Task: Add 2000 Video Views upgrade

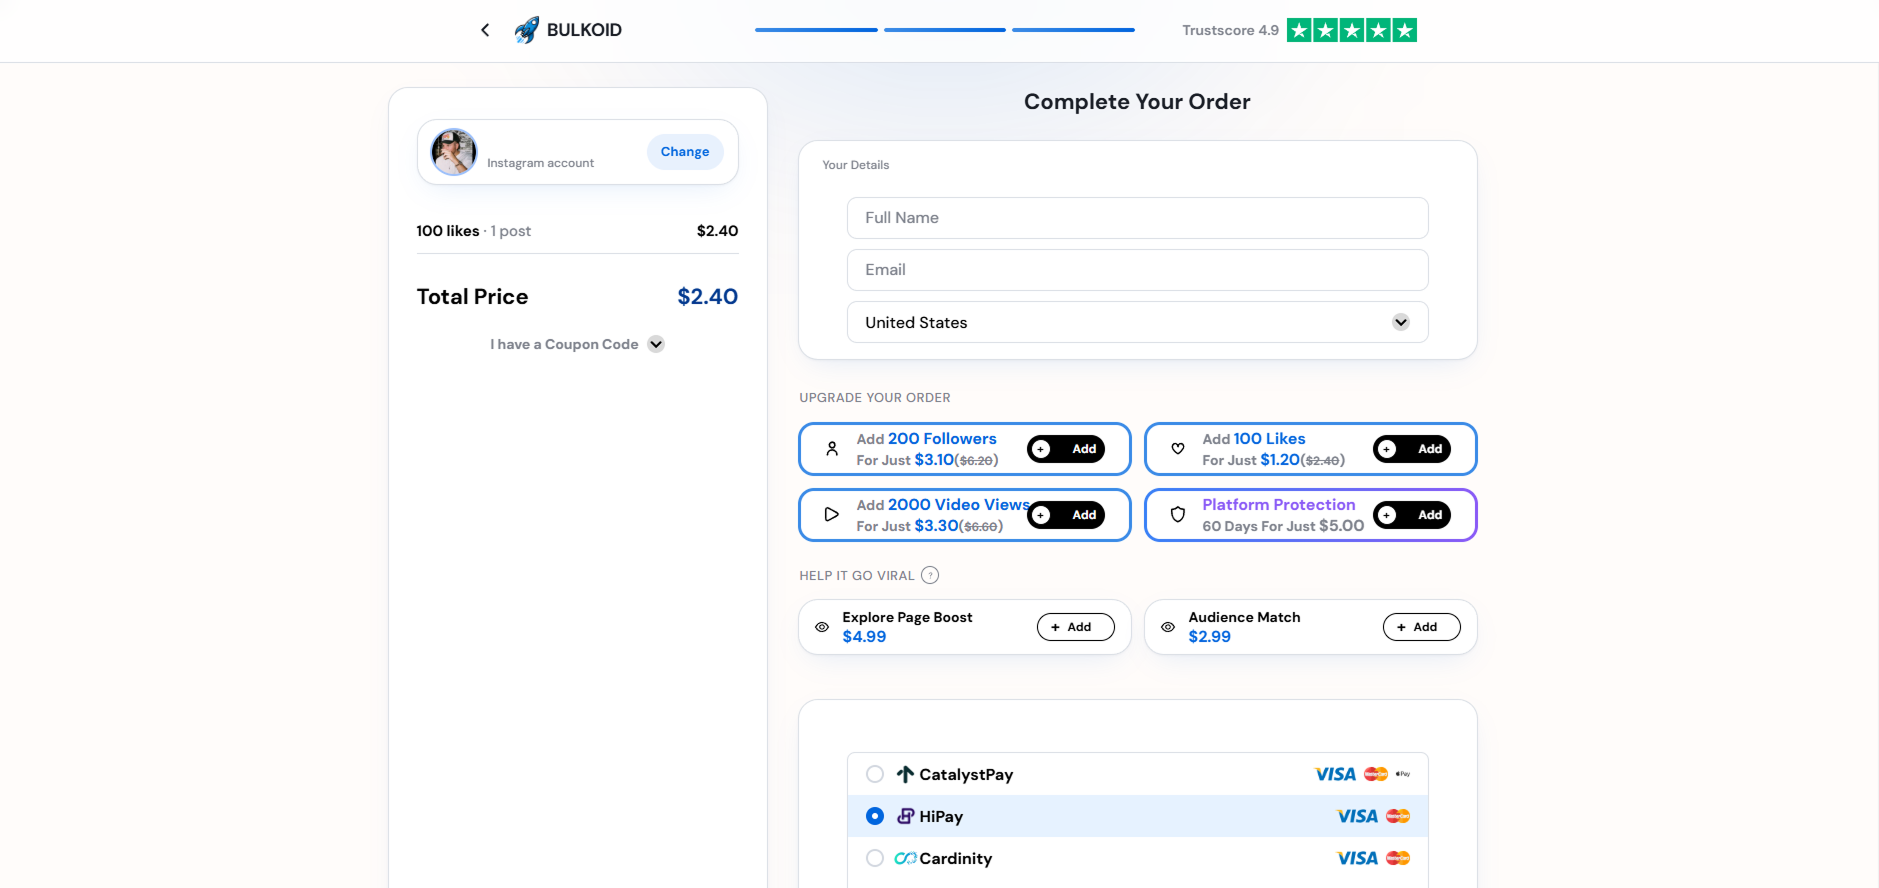Action: click(1066, 515)
